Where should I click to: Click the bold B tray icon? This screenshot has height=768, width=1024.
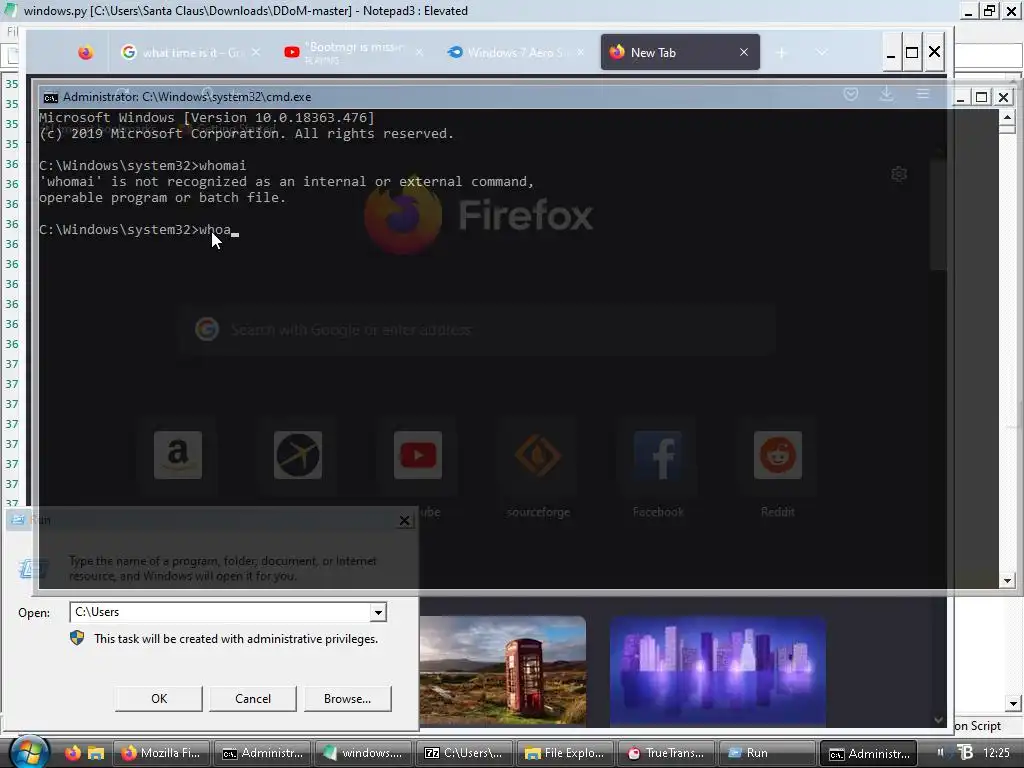(965, 752)
